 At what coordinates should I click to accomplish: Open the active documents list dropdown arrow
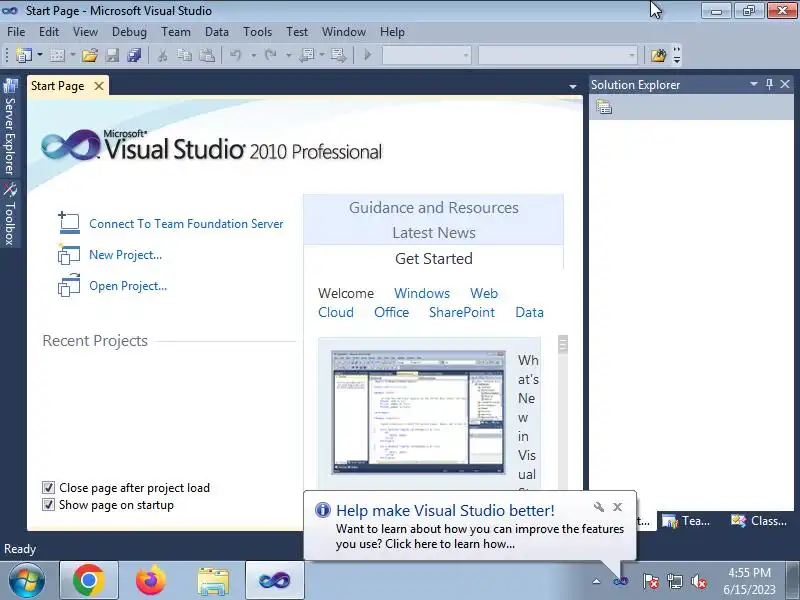[x=573, y=87]
